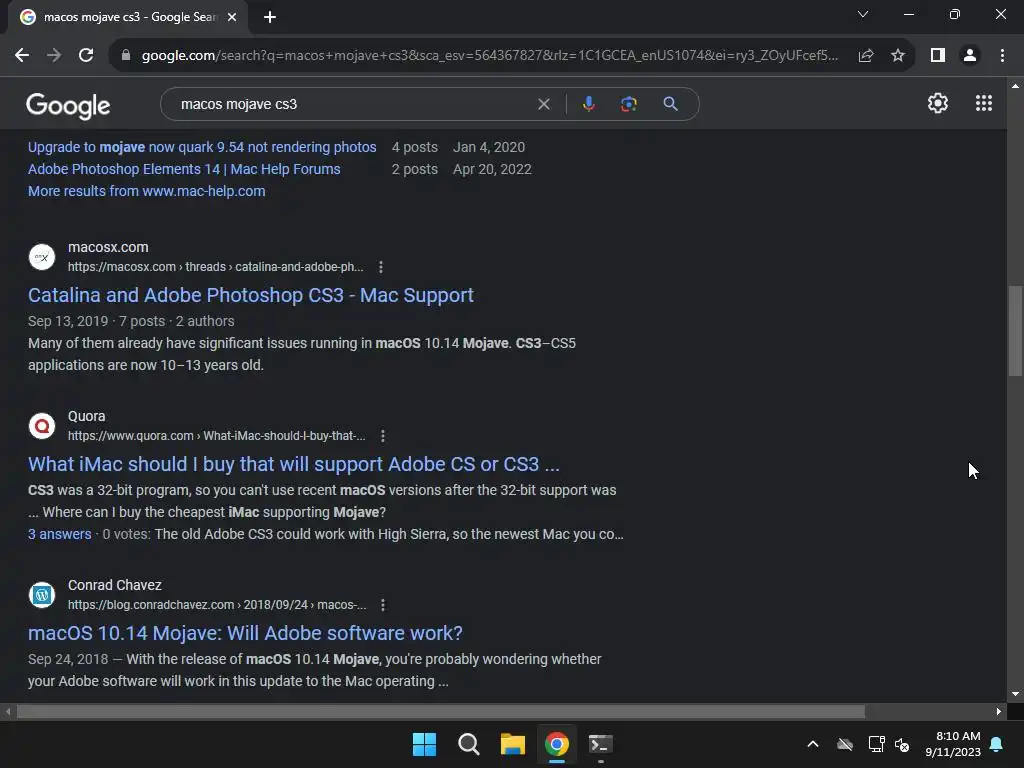The image size is (1024, 768).
Task: Open a new tab
Action: click(270, 17)
